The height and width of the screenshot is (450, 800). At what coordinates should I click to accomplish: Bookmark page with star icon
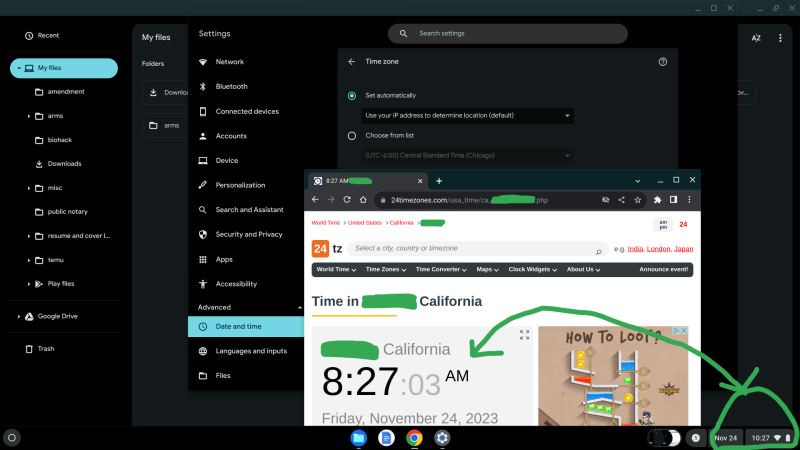click(x=637, y=200)
